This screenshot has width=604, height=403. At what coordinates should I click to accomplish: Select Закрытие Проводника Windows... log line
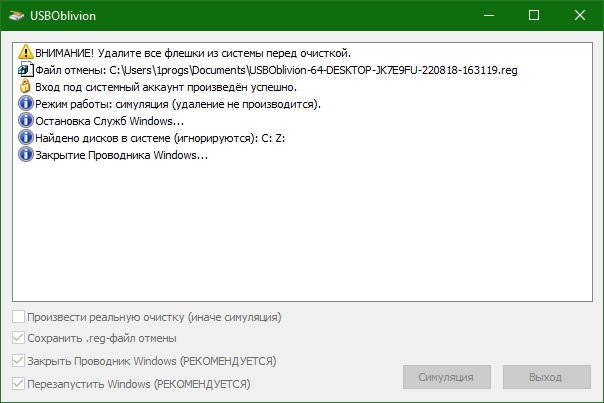(x=121, y=155)
